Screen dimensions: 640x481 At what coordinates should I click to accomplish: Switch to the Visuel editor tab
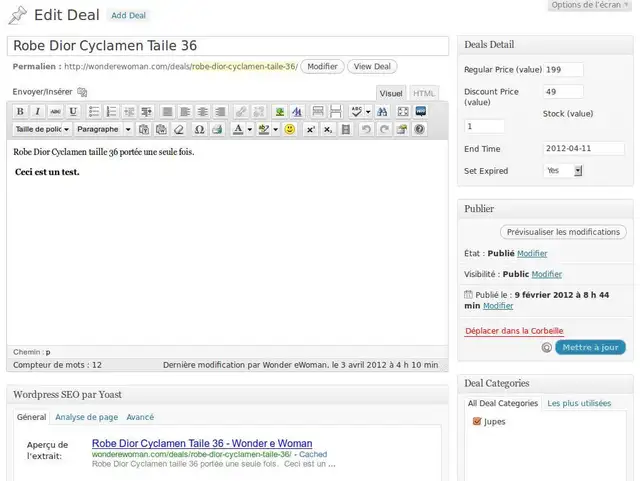pyautogui.click(x=391, y=94)
